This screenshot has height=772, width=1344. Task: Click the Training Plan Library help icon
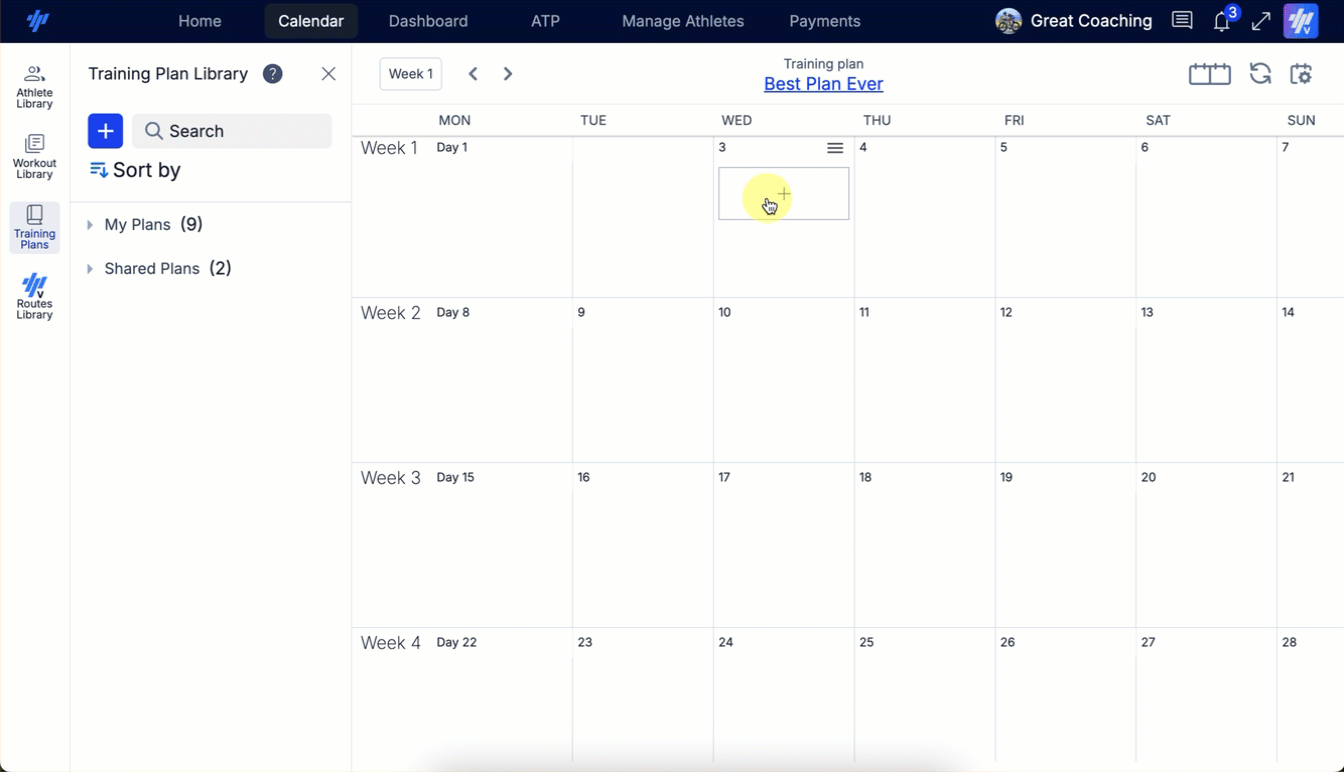tap(272, 74)
